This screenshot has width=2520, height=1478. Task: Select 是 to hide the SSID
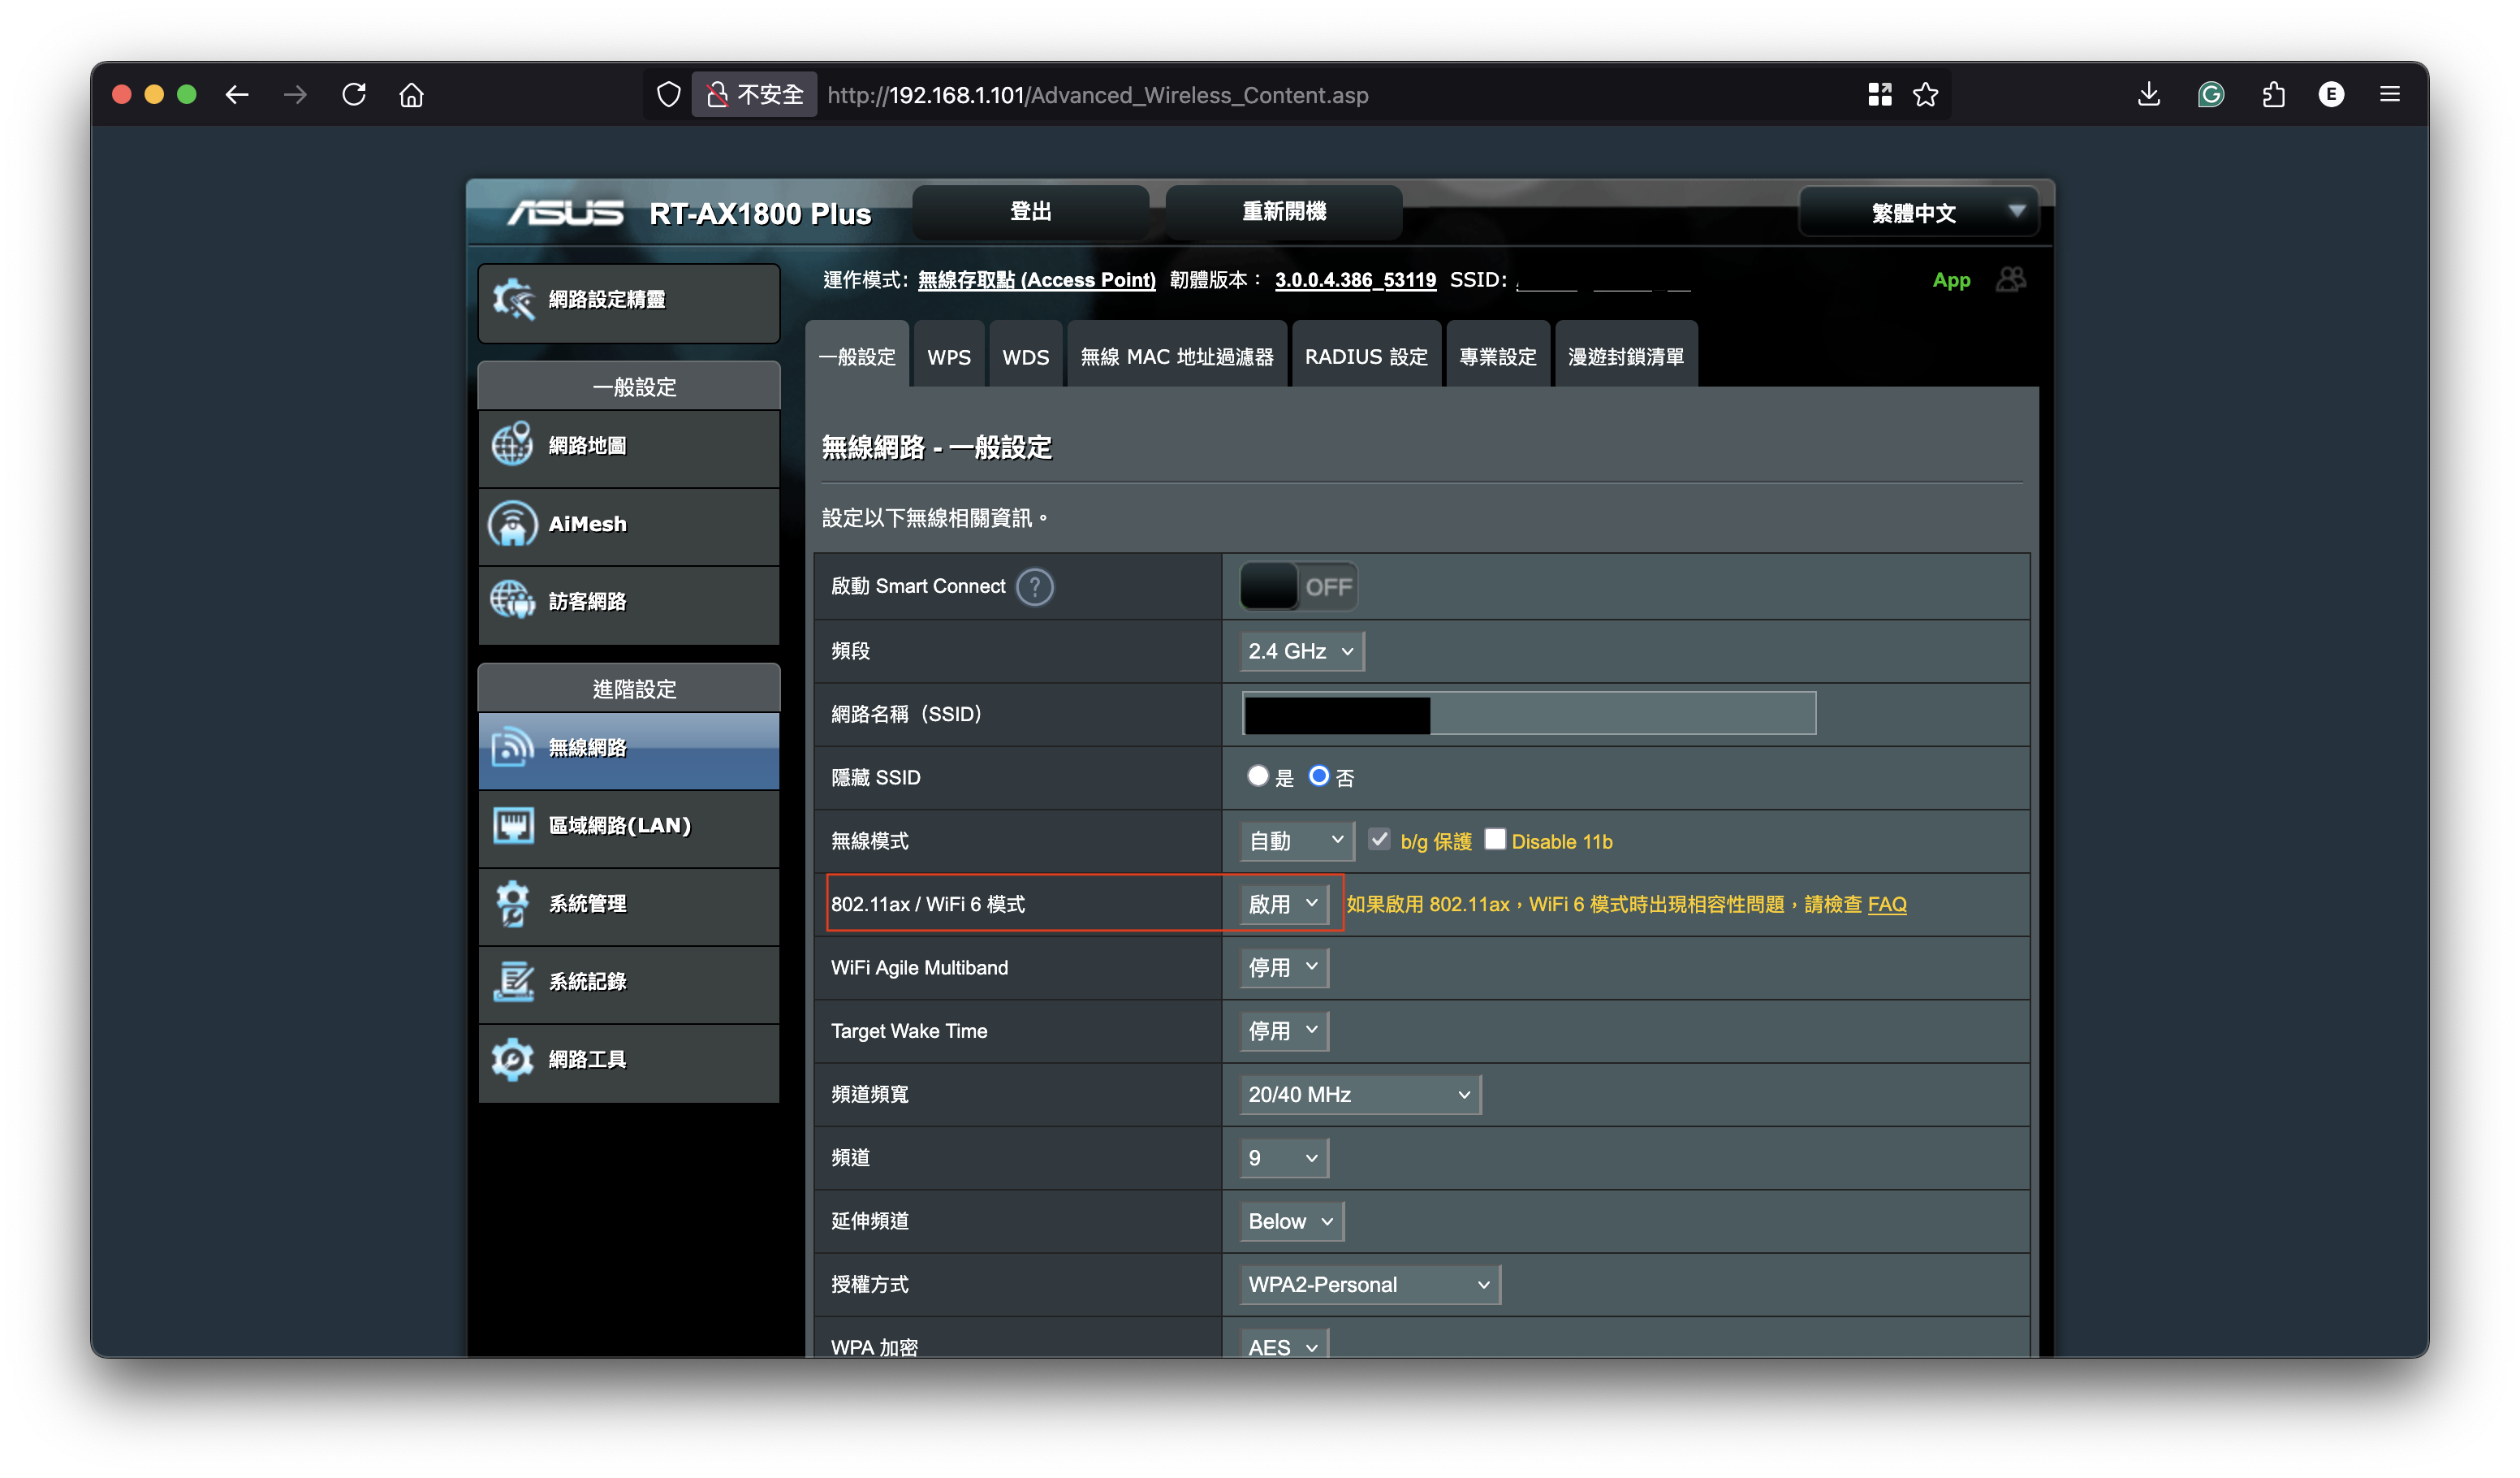click(1258, 776)
